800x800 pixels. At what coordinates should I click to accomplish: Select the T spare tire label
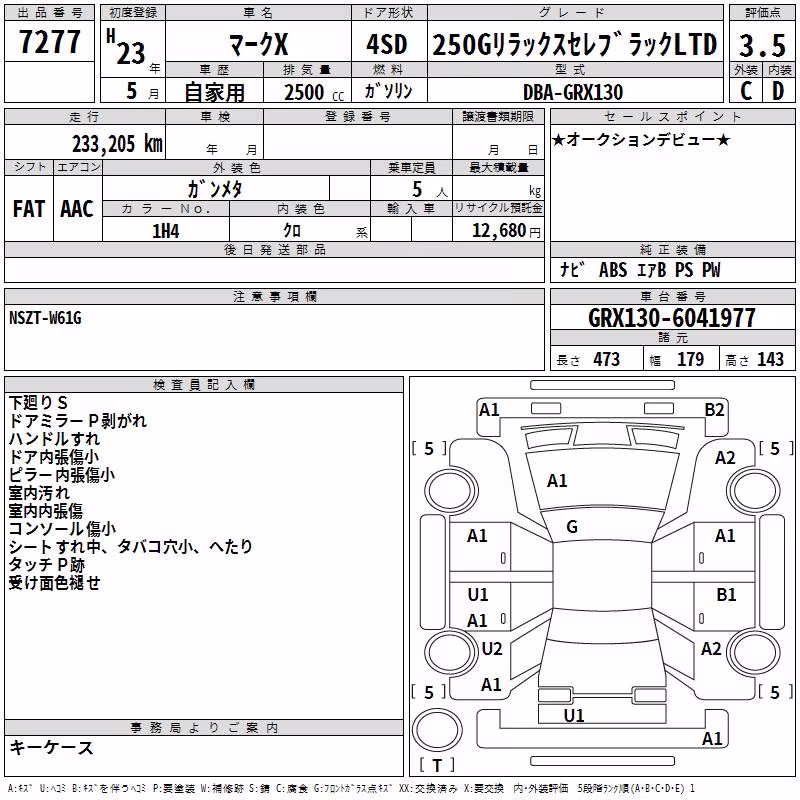437,765
